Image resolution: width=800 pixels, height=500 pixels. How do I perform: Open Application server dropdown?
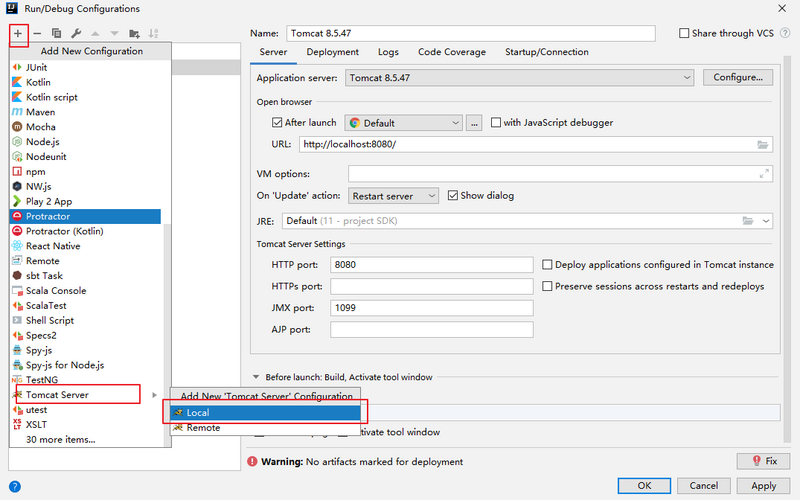click(519, 78)
